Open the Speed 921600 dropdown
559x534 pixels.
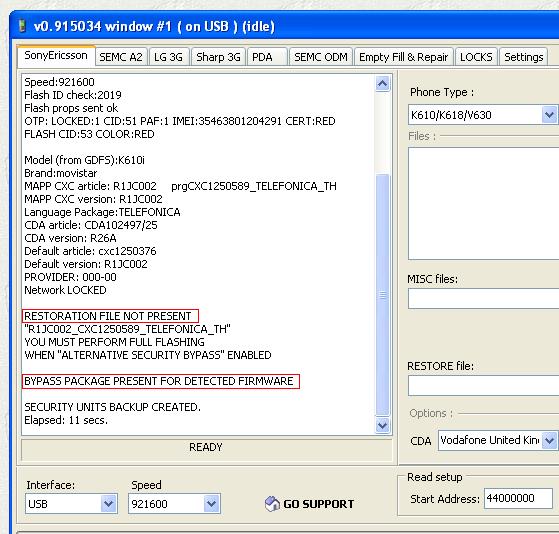(x=211, y=504)
